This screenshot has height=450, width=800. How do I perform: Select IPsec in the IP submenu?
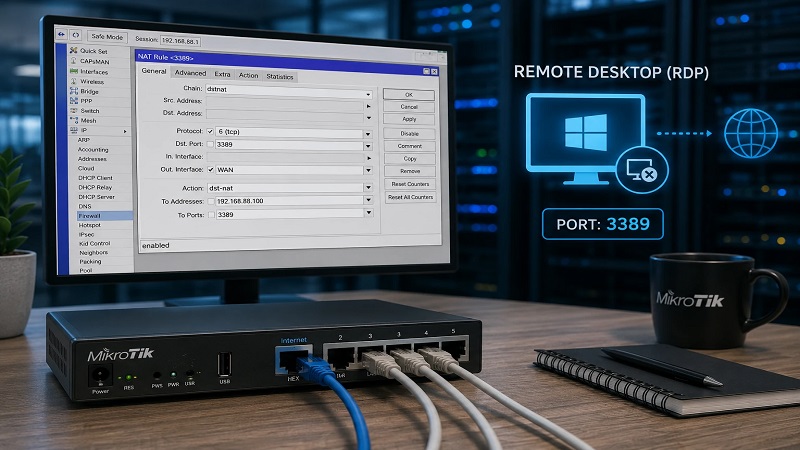86,234
